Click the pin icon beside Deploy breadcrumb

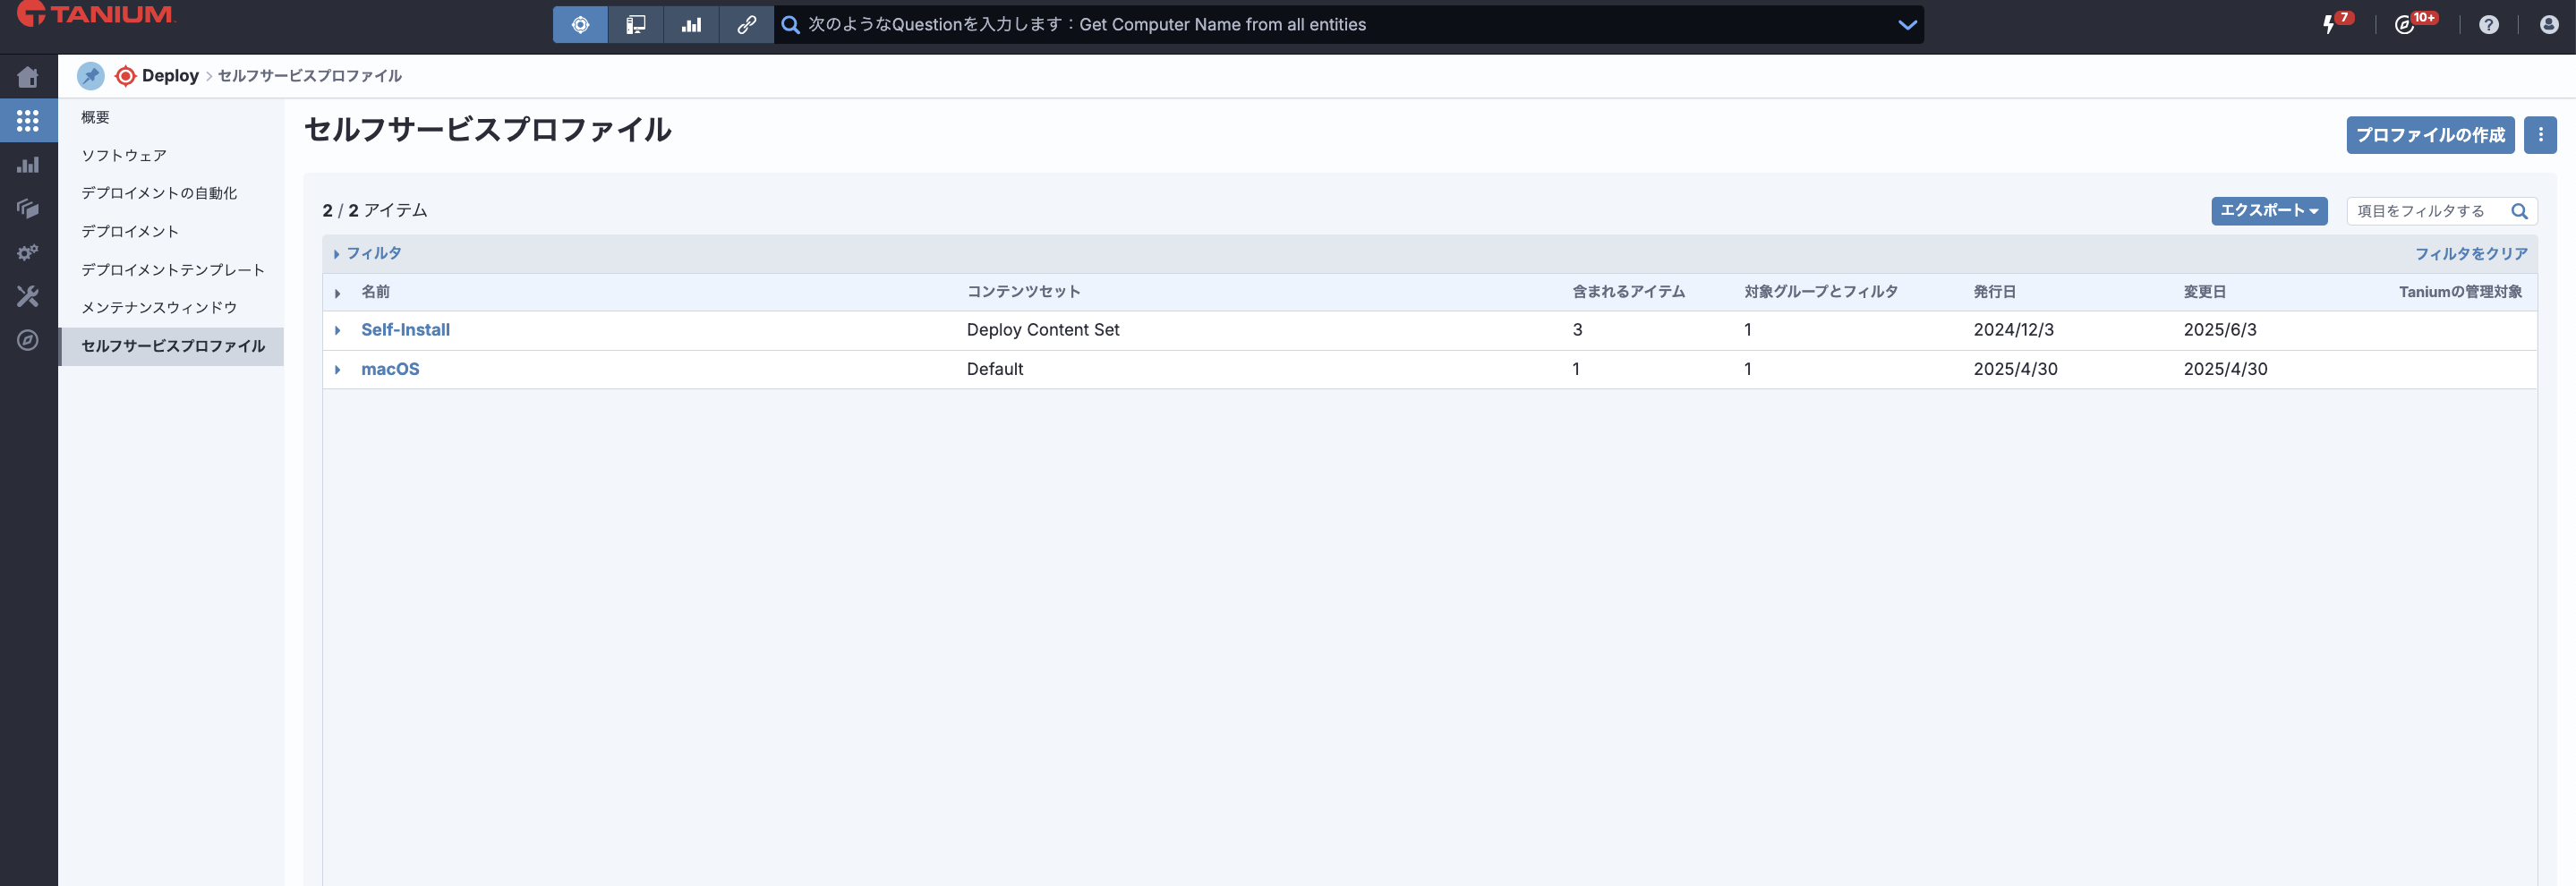coord(91,76)
